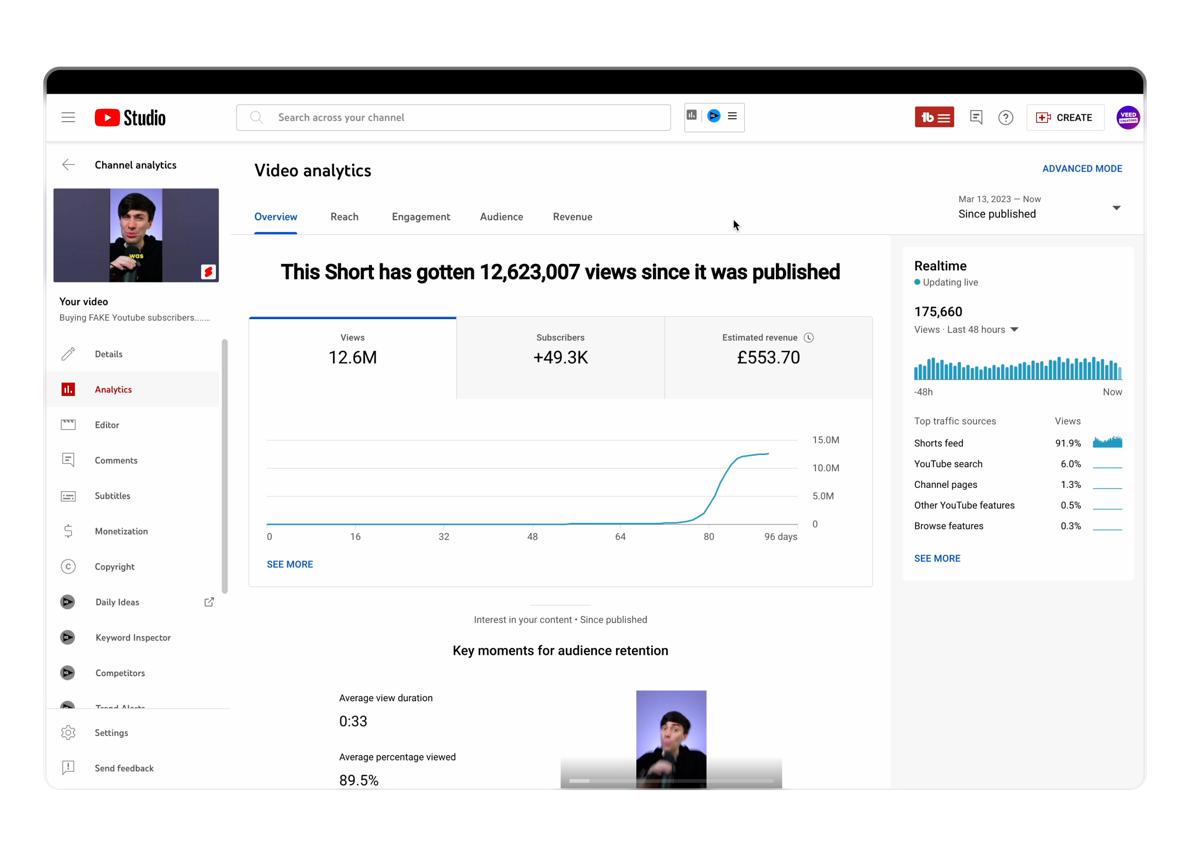Click the Channel pages traffic source row

tap(1018, 484)
